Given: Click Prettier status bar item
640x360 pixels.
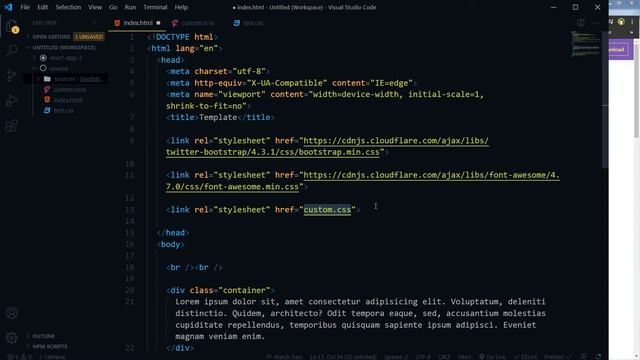Looking at the screenshot, I should [x=558, y=357].
